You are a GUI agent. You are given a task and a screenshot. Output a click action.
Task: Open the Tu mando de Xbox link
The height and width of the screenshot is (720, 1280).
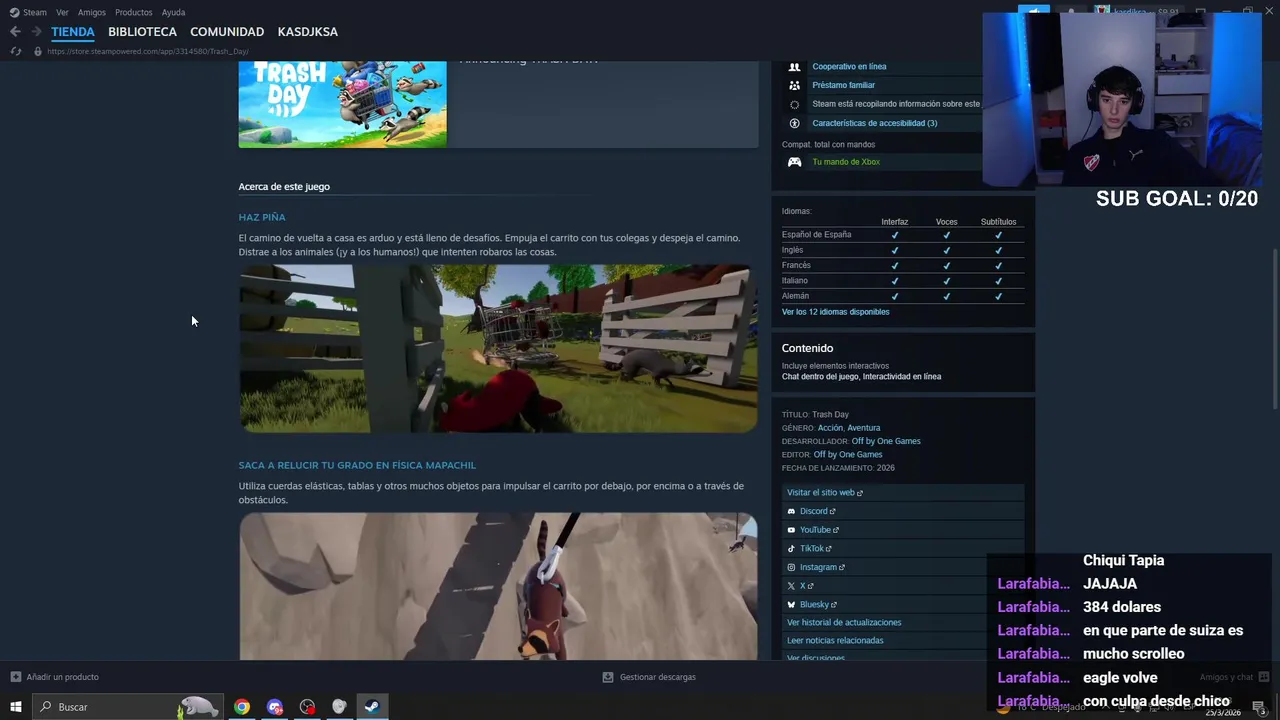click(846, 162)
